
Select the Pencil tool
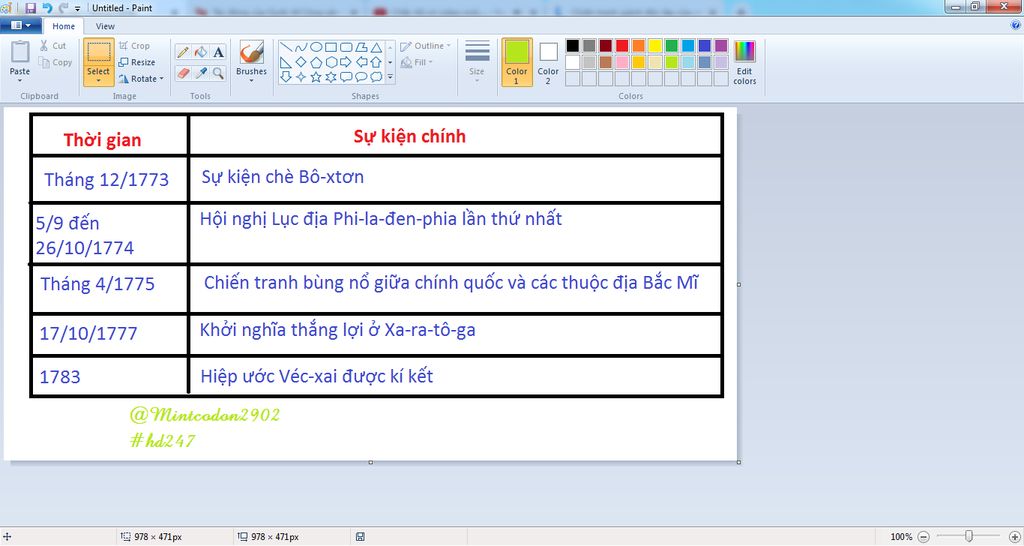pyautogui.click(x=184, y=52)
